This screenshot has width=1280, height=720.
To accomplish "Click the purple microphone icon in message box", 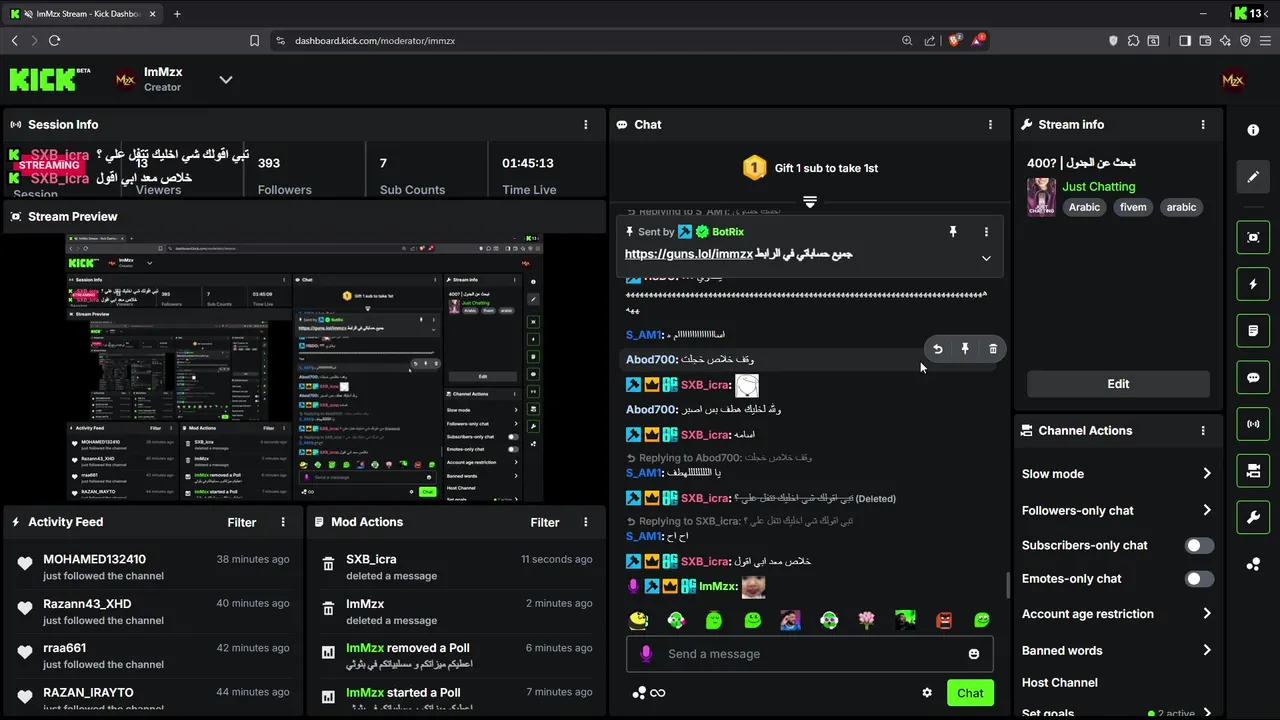I will coord(646,654).
